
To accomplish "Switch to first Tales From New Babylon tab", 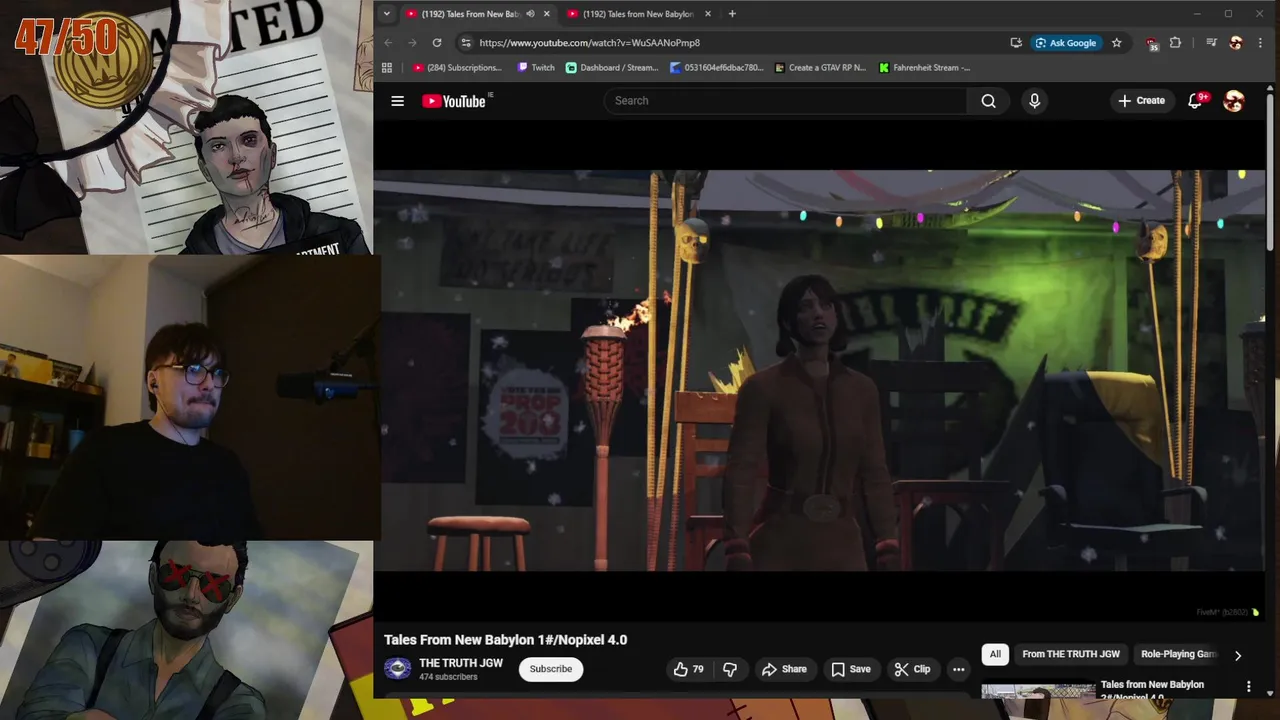I will [477, 14].
